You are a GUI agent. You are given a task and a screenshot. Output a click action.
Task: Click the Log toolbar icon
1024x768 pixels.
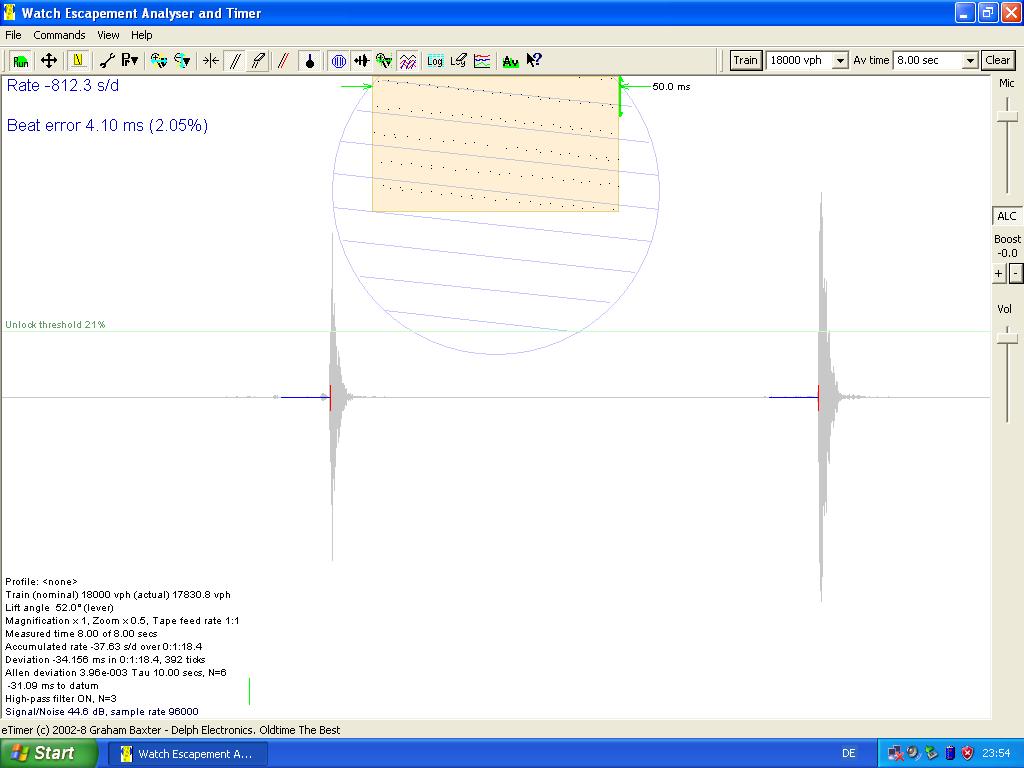tap(435, 61)
